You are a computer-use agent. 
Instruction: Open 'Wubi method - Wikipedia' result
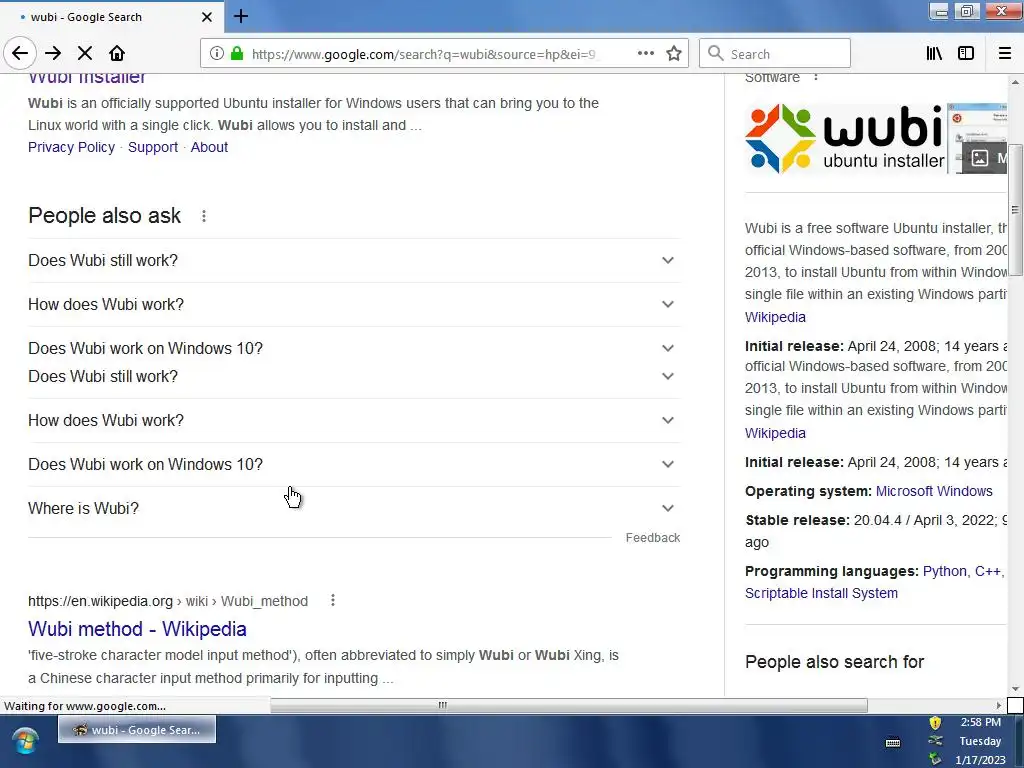(137, 629)
